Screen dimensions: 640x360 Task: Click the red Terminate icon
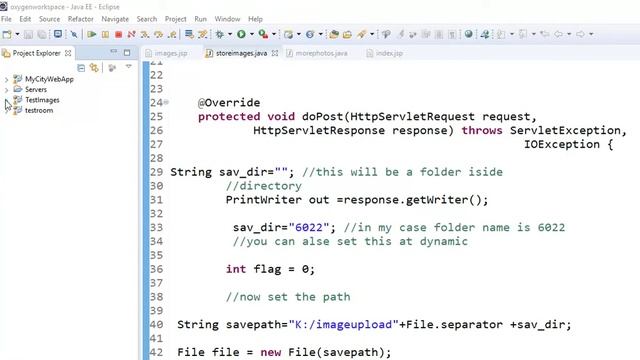(118, 34)
